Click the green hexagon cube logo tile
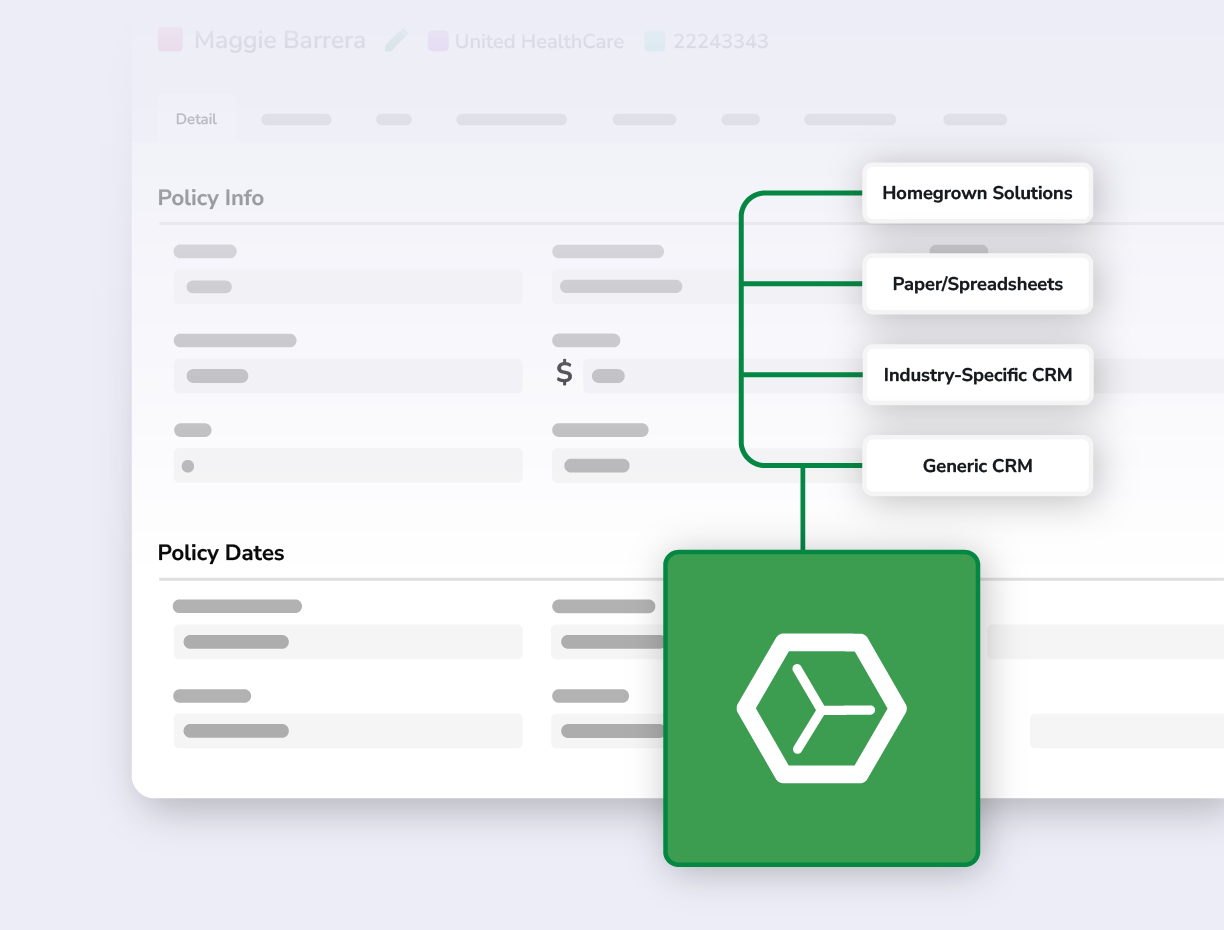Image resolution: width=1224 pixels, height=930 pixels. [821, 708]
